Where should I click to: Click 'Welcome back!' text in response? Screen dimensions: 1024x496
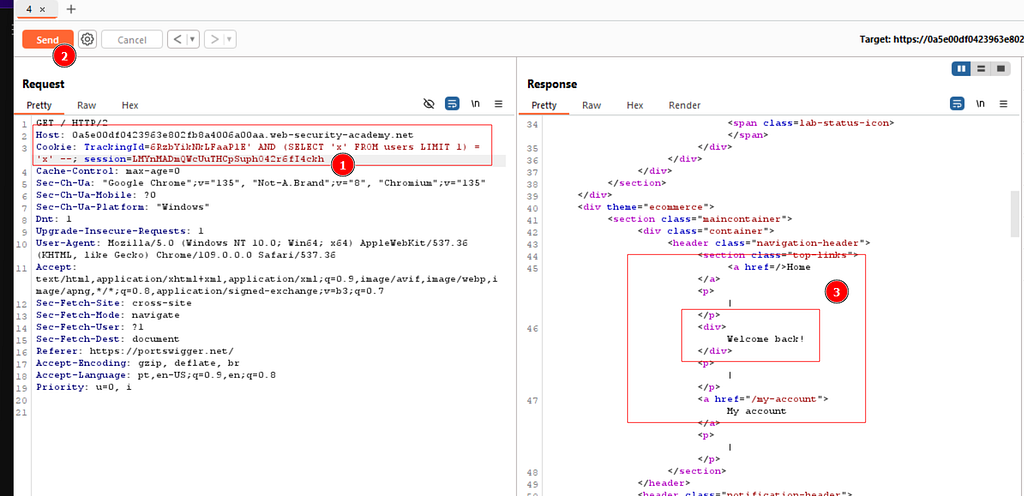point(765,339)
